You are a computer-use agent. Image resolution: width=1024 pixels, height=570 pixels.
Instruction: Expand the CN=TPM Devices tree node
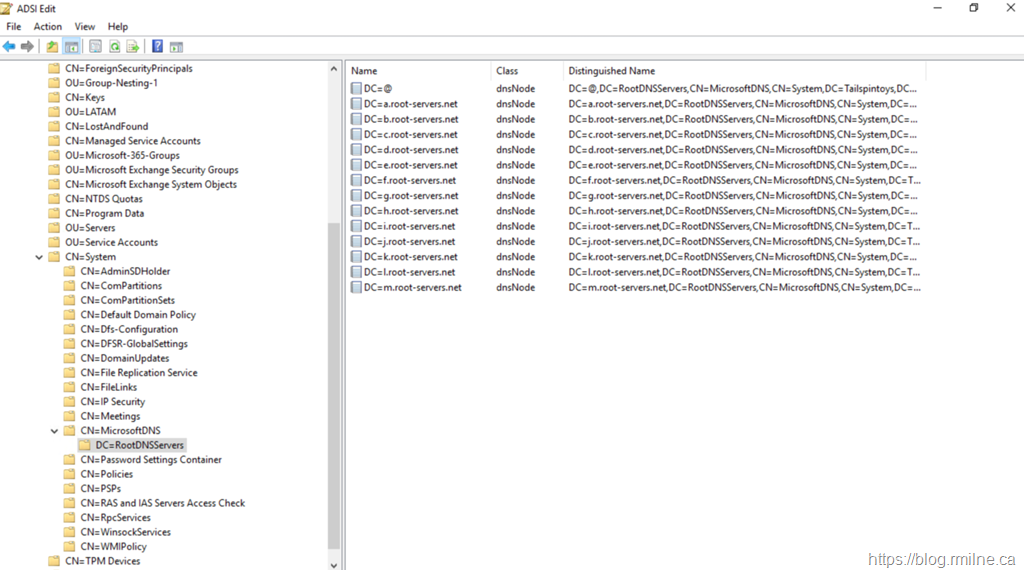coord(39,561)
